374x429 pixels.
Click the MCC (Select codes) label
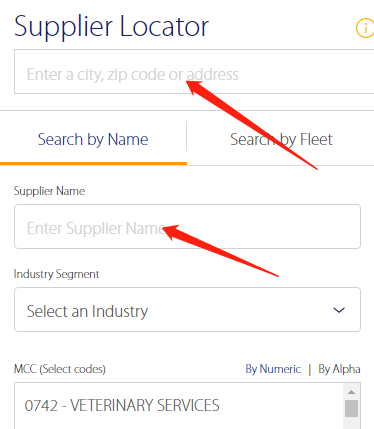click(x=60, y=369)
